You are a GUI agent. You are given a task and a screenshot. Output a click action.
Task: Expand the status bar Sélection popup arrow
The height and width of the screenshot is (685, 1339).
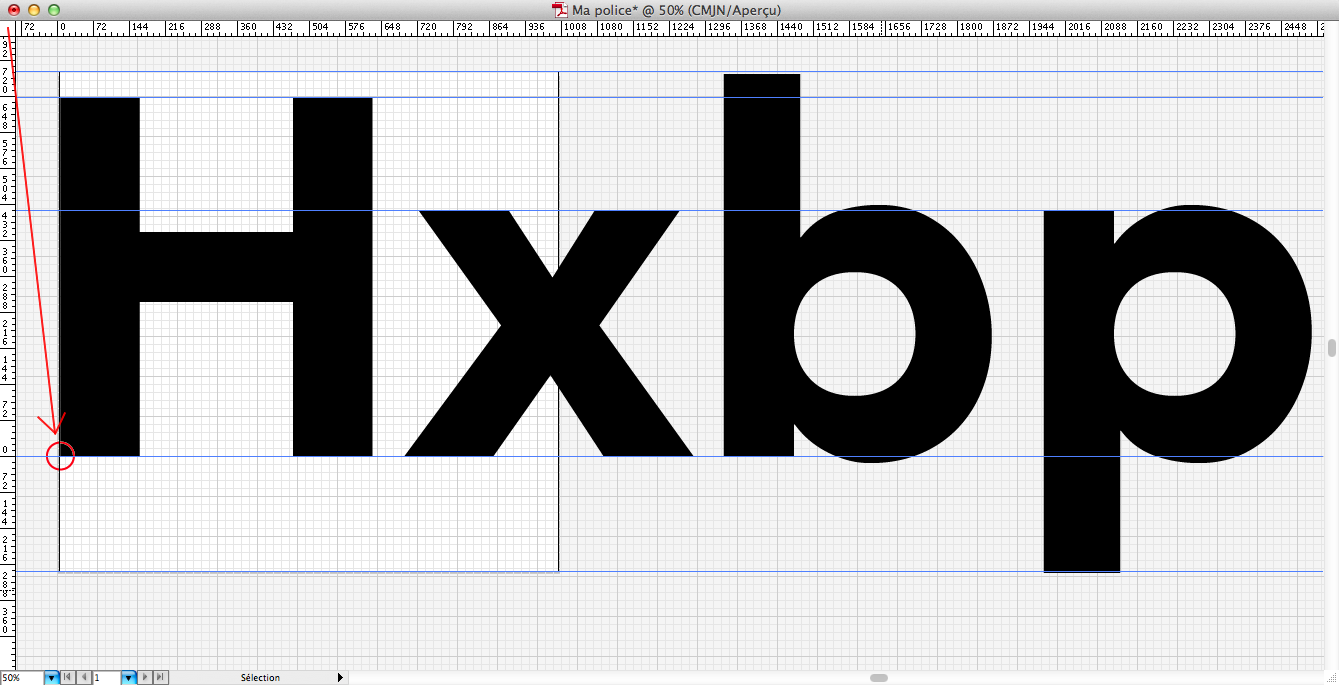pos(340,678)
